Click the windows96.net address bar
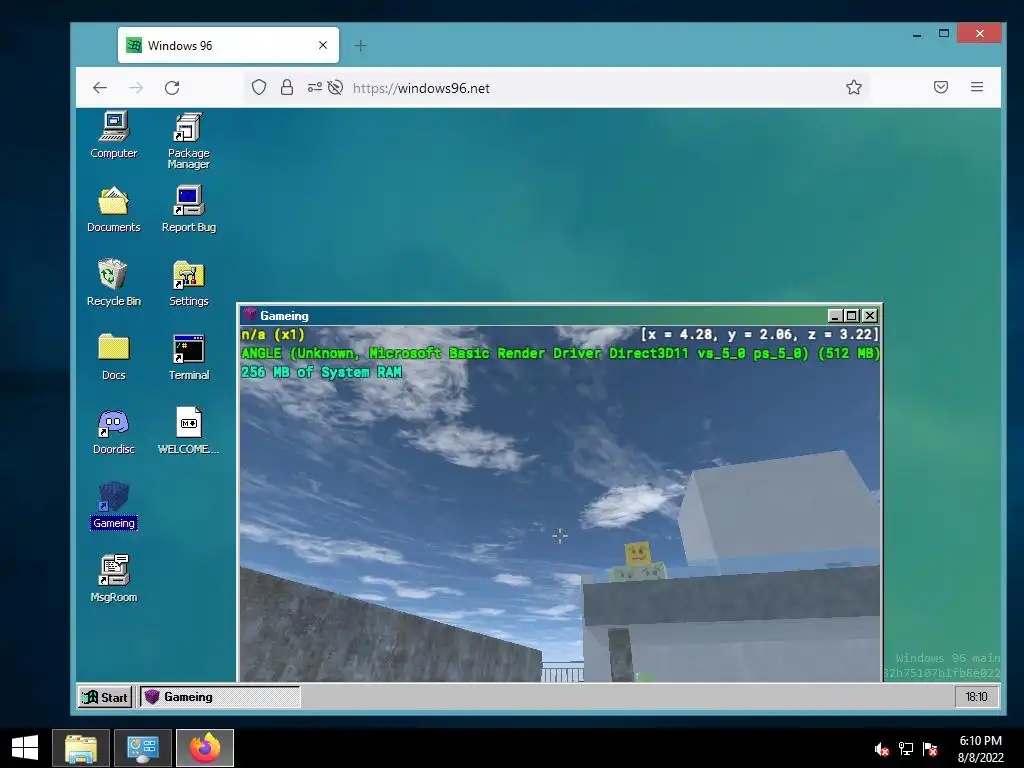Image resolution: width=1024 pixels, height=768 pixels. coord(421,88)
